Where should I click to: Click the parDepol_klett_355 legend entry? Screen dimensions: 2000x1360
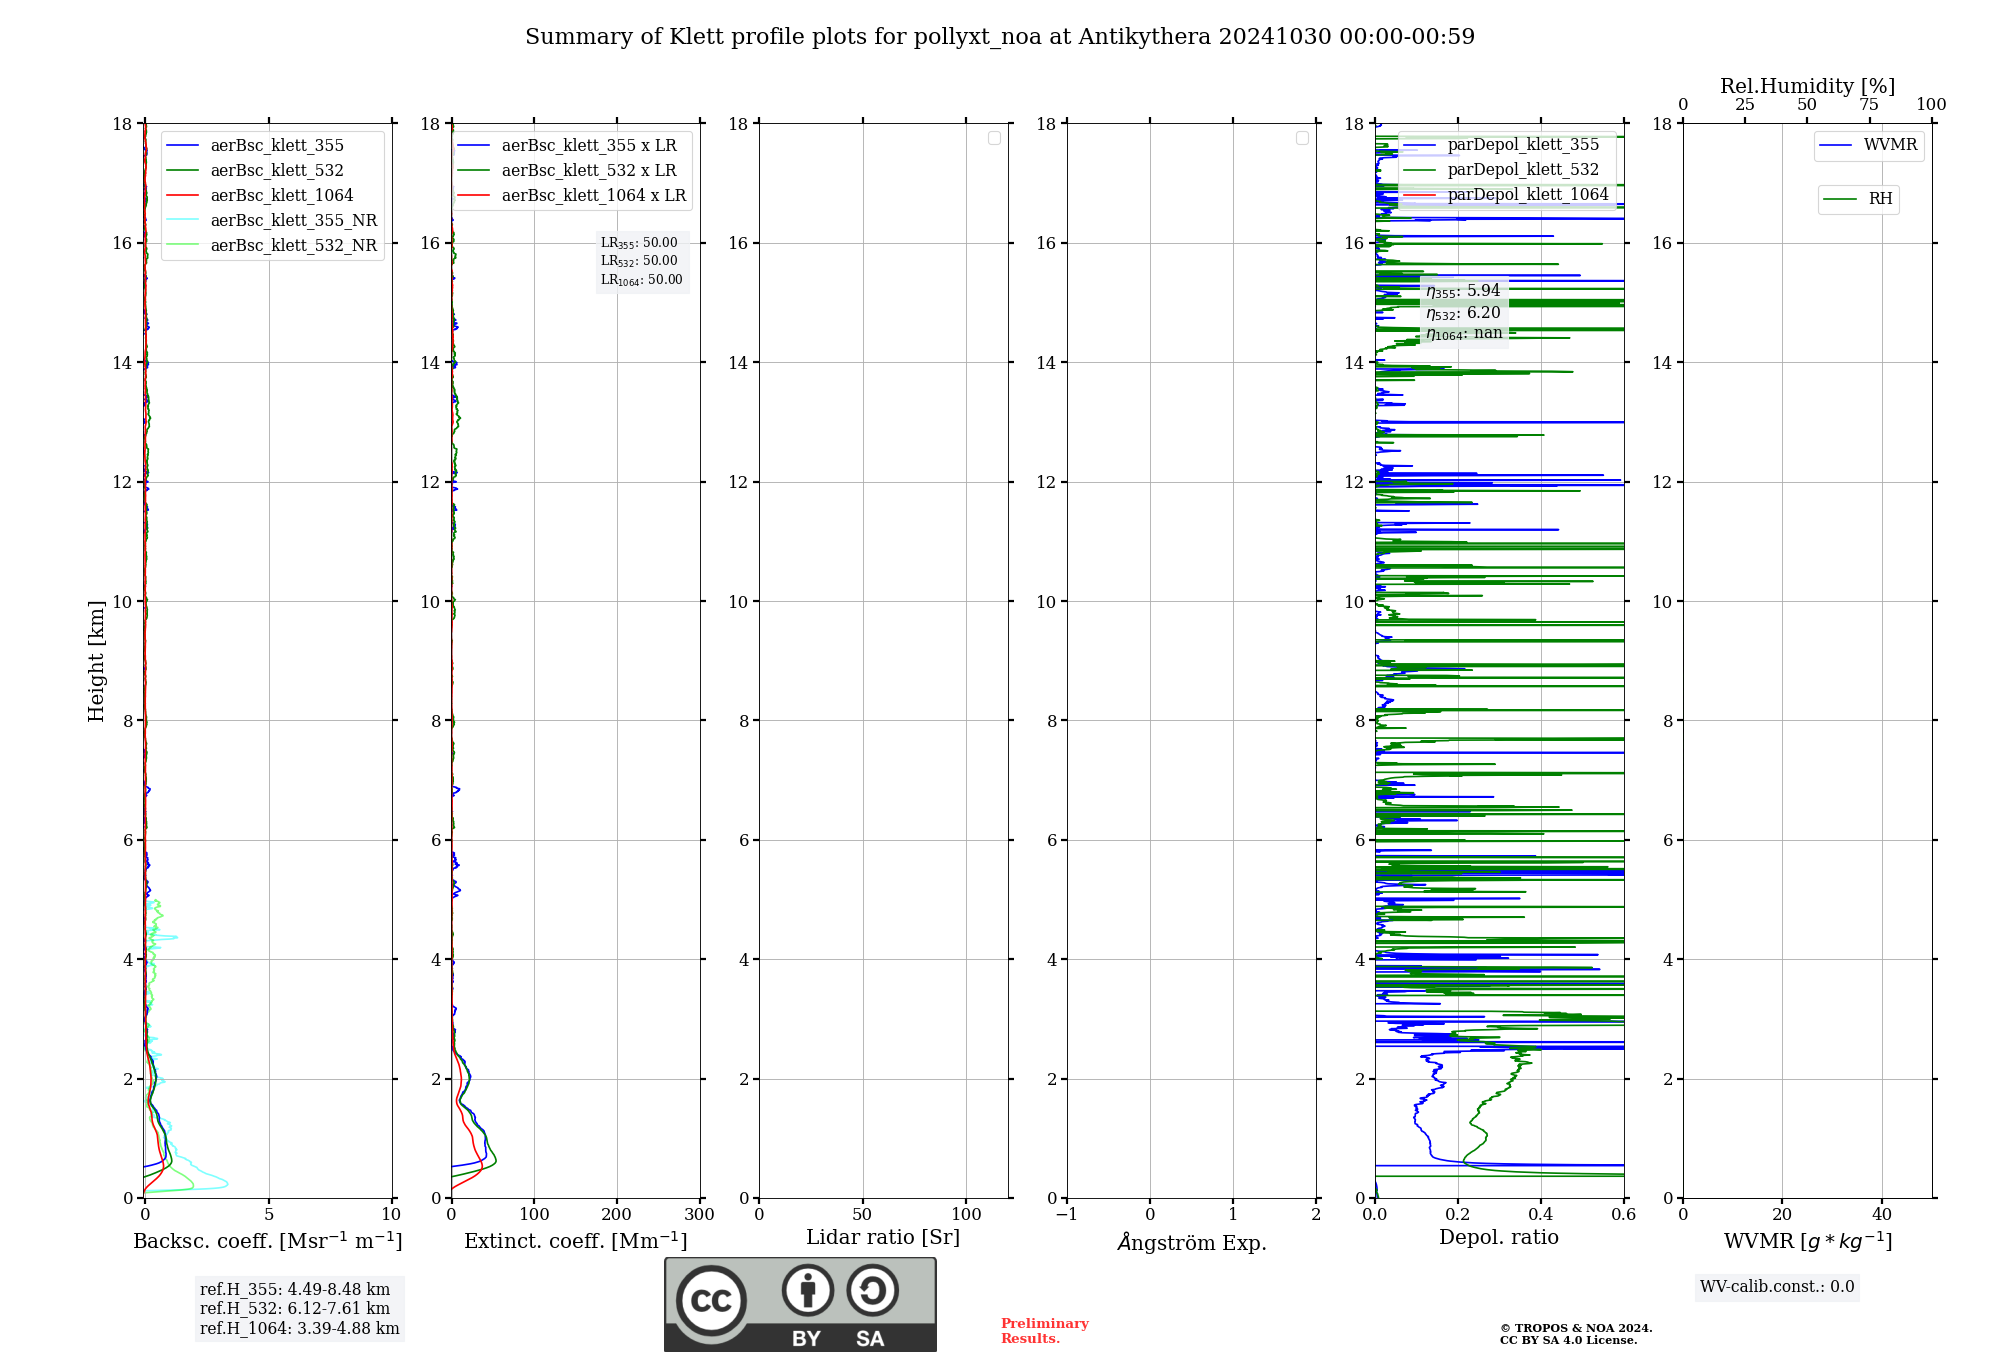pos(1502,145)
